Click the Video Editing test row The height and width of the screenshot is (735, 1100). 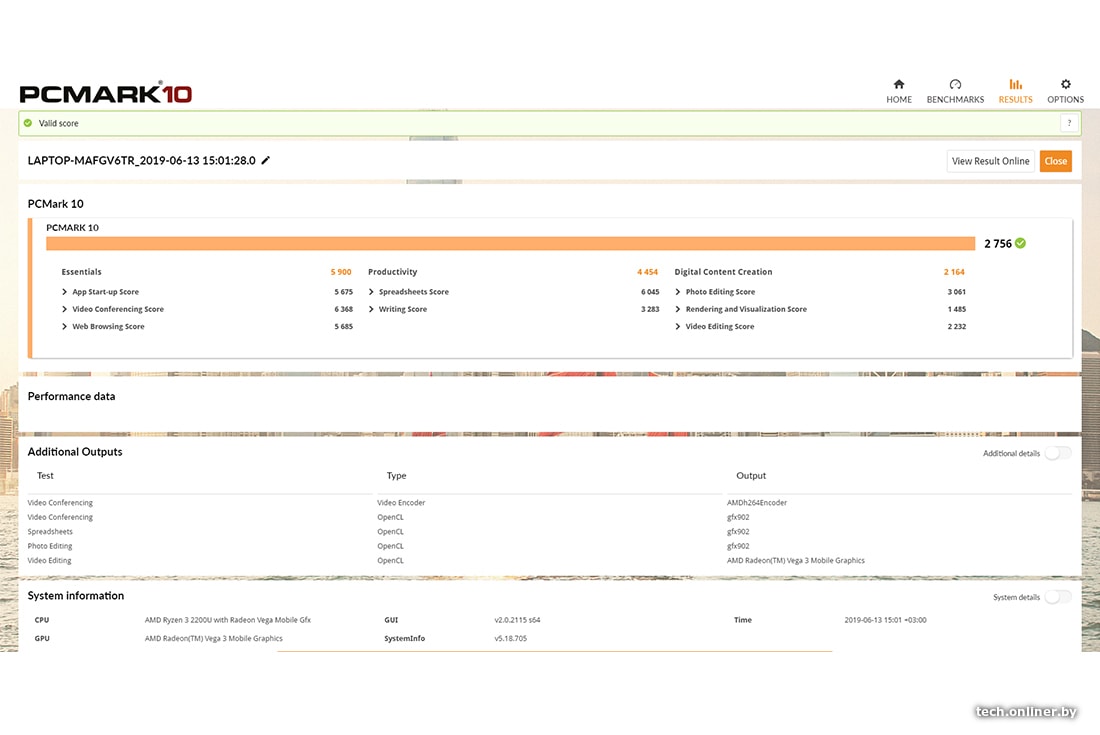pyautogui.click(x=49, y=560)
